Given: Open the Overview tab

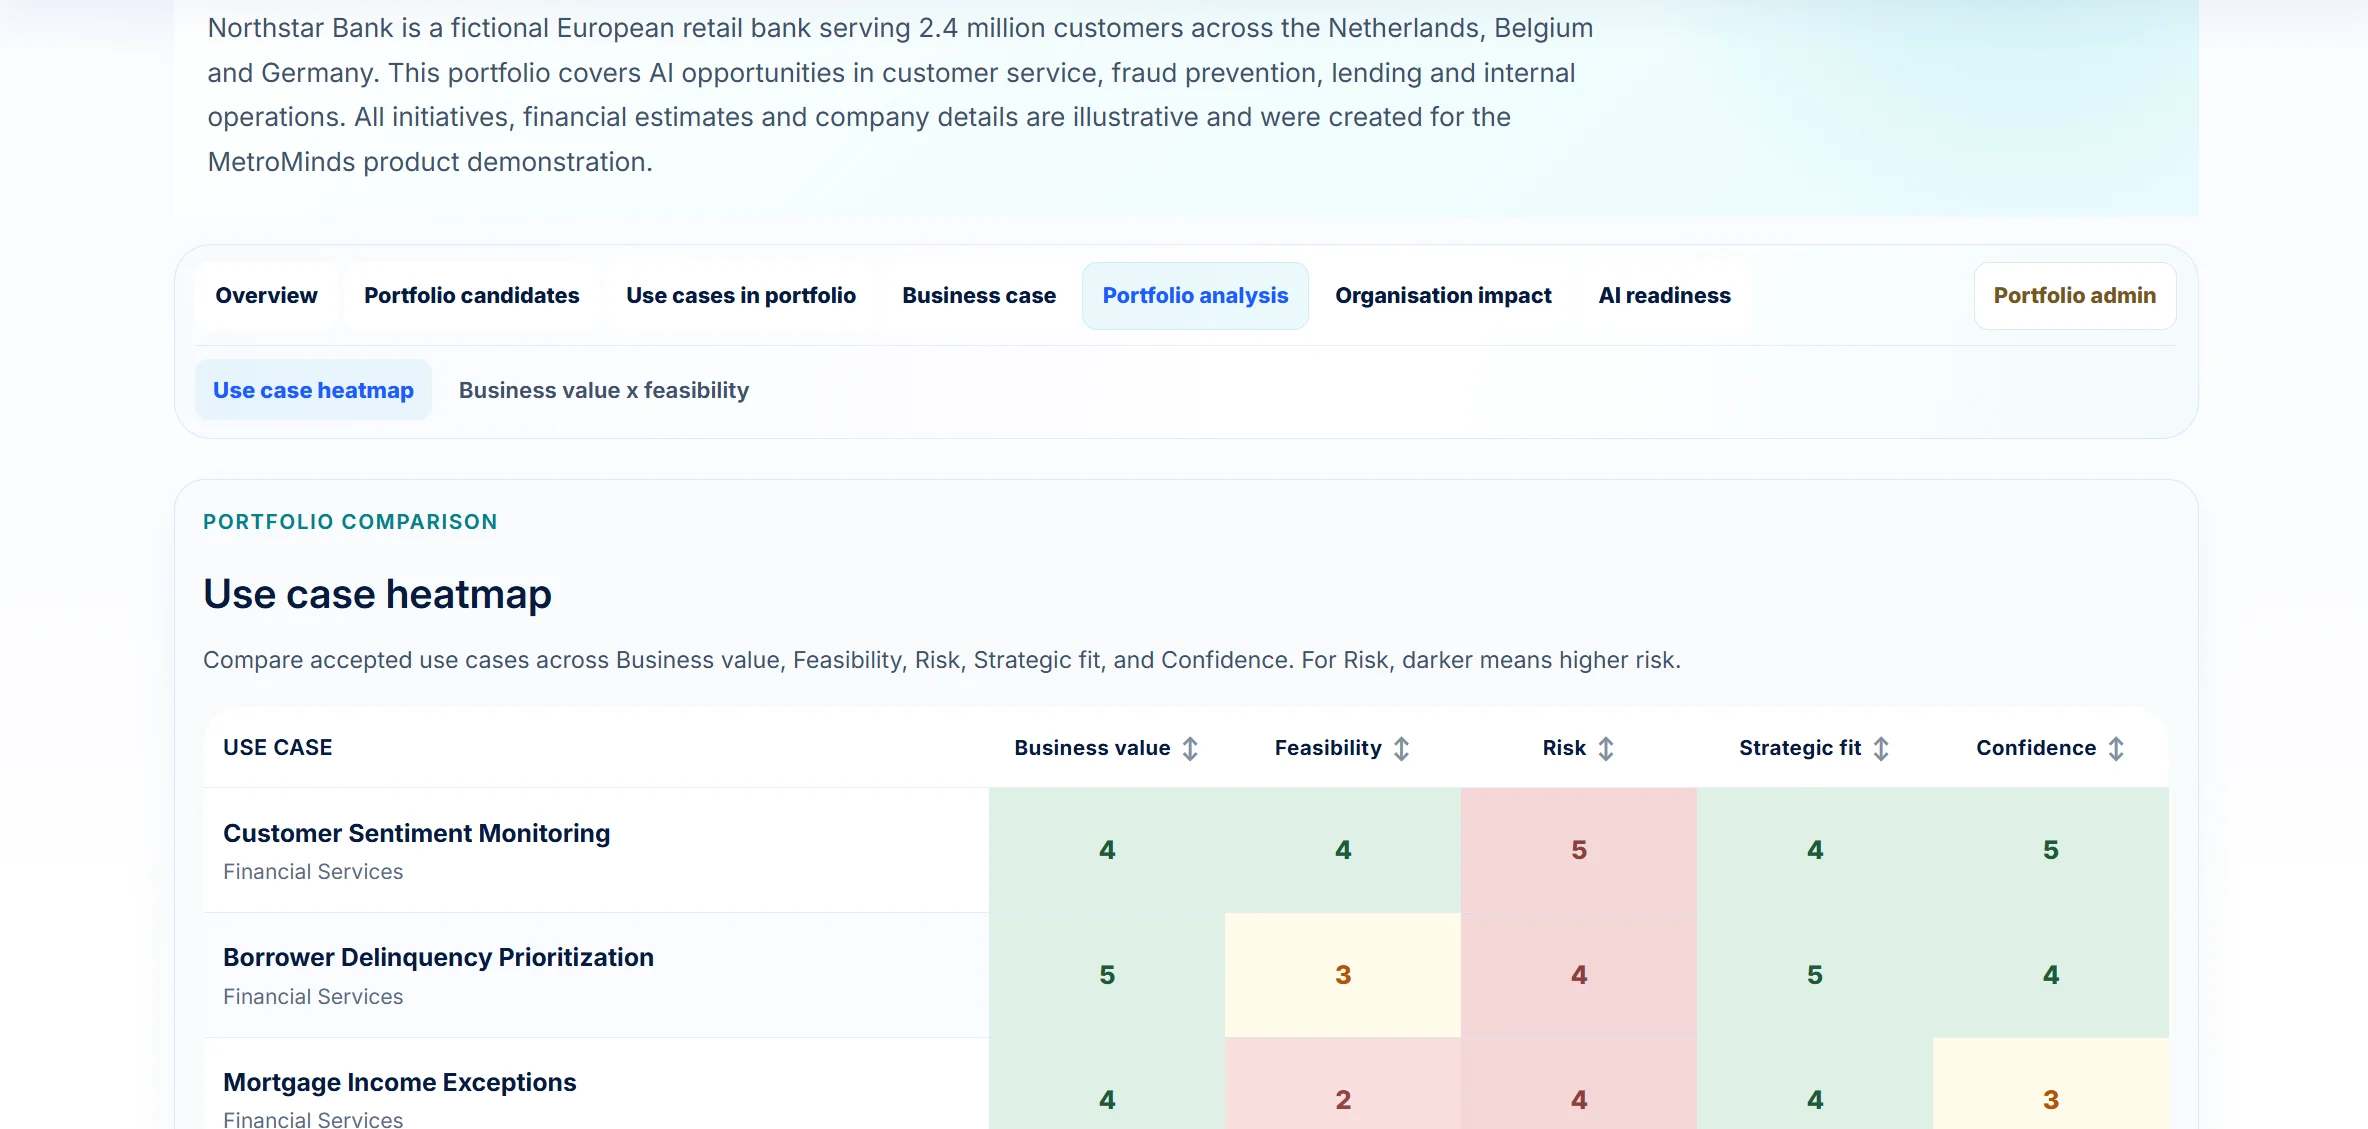Looking at the screenshot, I should click(266, 296).
